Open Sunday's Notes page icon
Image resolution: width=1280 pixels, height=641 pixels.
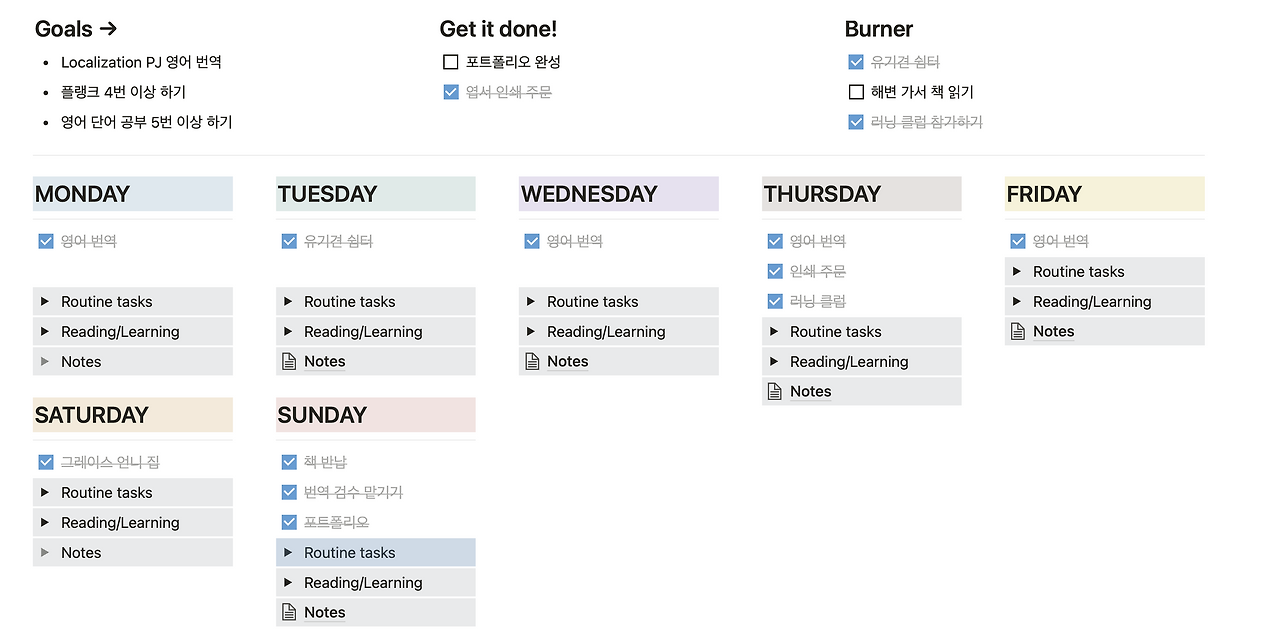(289, 612)
